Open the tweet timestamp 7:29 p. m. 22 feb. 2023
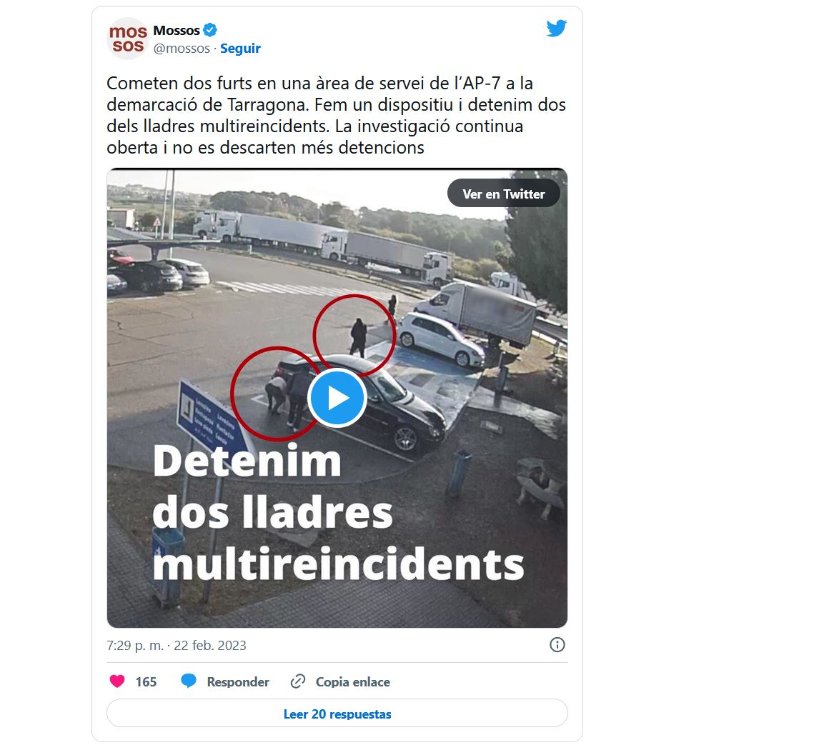The image size is (824, 750). 176,645
